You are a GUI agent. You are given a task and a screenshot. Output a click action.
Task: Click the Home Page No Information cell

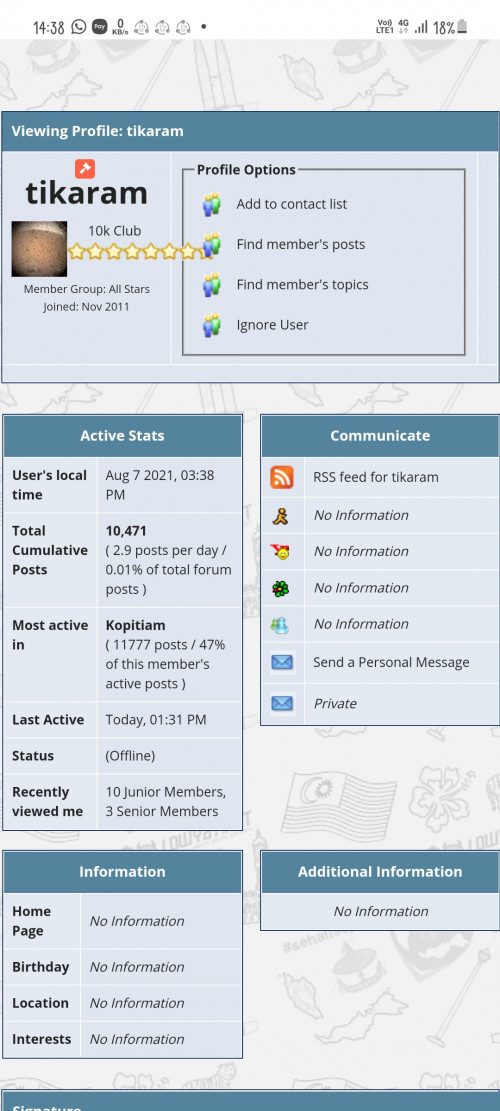(x=161, y=921)
